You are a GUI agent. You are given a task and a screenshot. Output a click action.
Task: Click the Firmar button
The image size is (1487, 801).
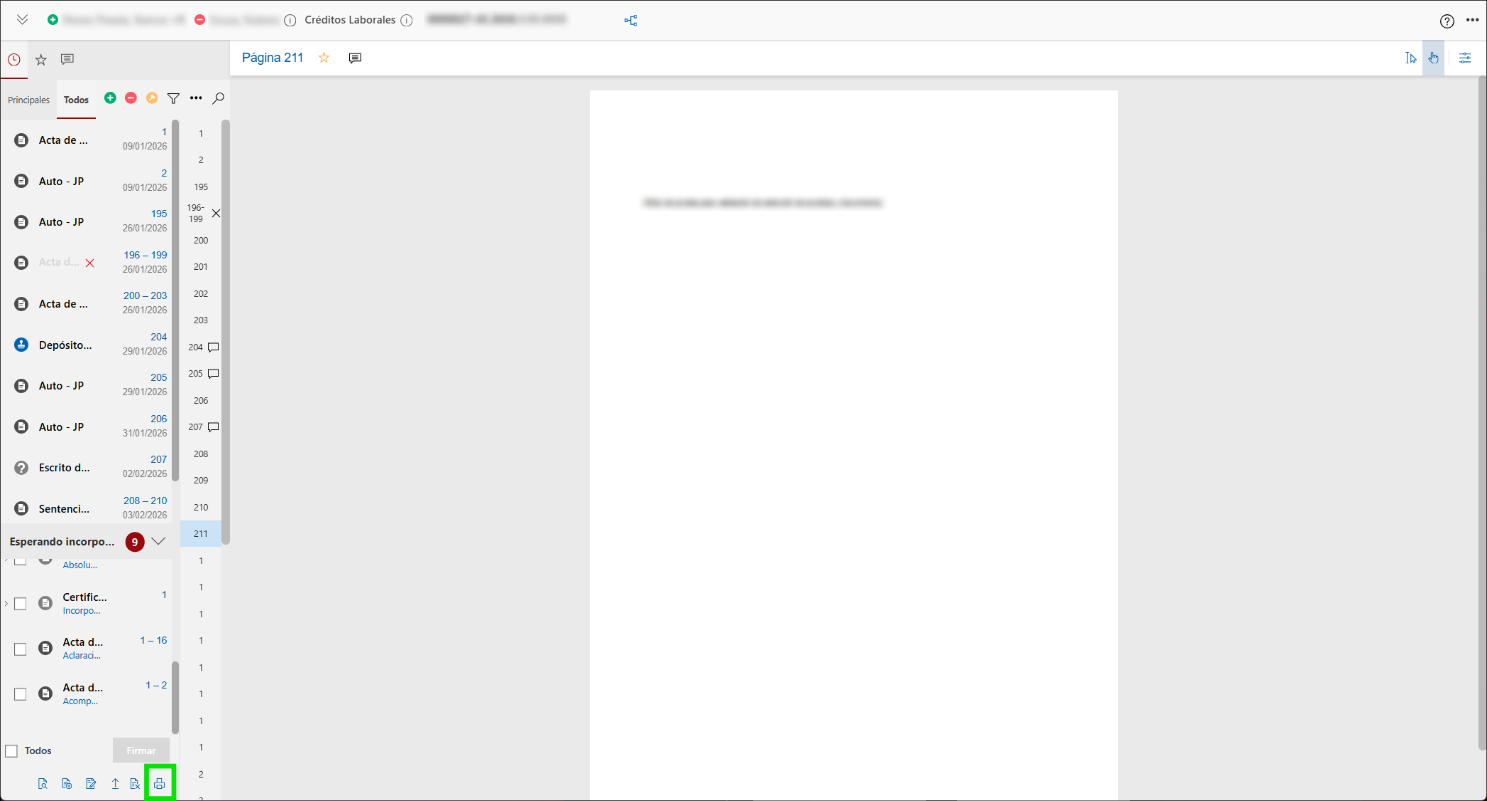point(141,751)
